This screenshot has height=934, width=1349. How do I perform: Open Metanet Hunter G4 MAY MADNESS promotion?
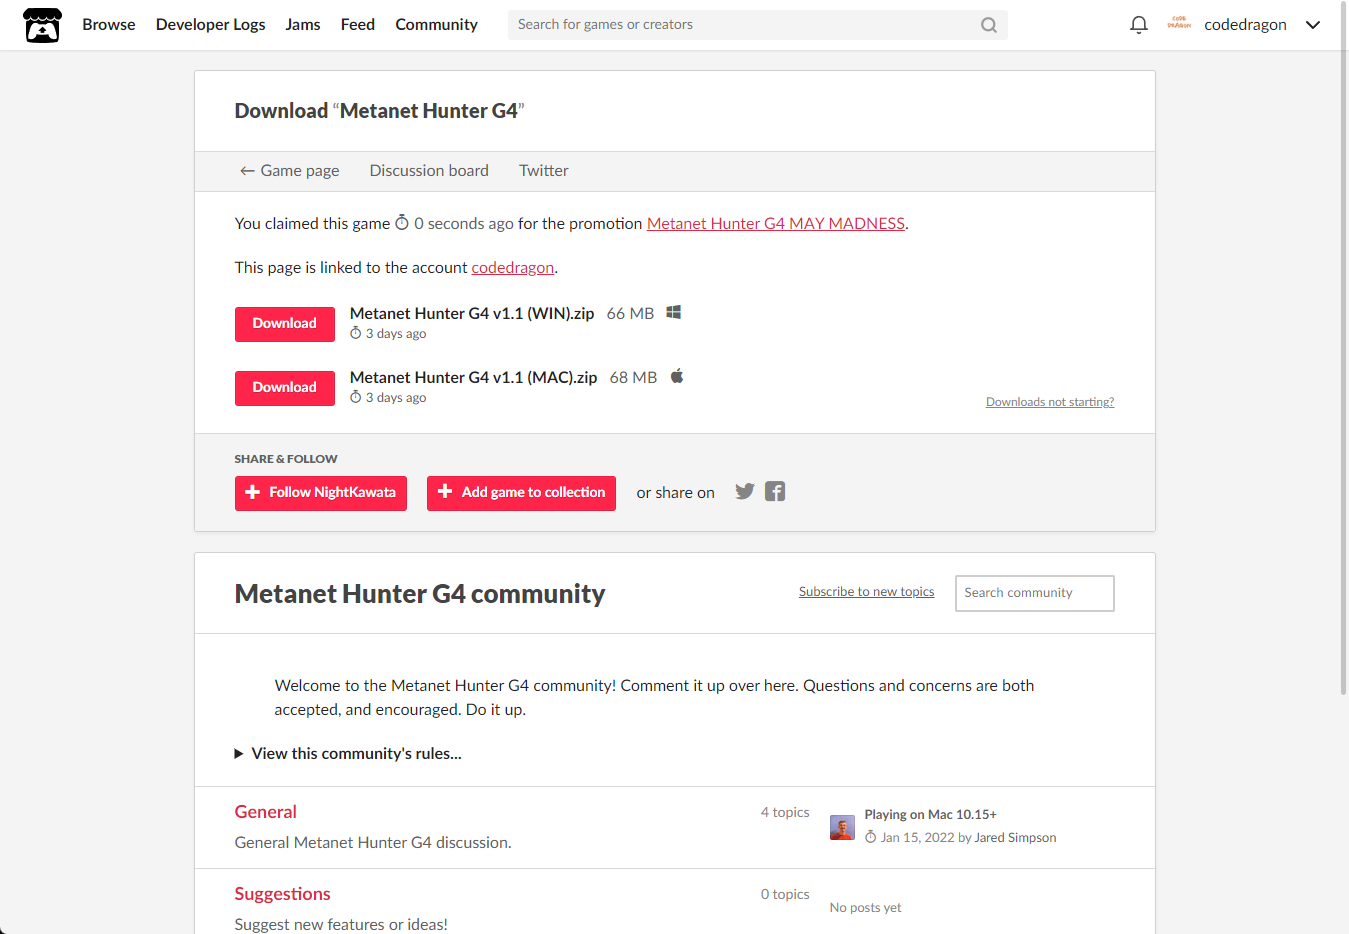(x=776, y=224)
